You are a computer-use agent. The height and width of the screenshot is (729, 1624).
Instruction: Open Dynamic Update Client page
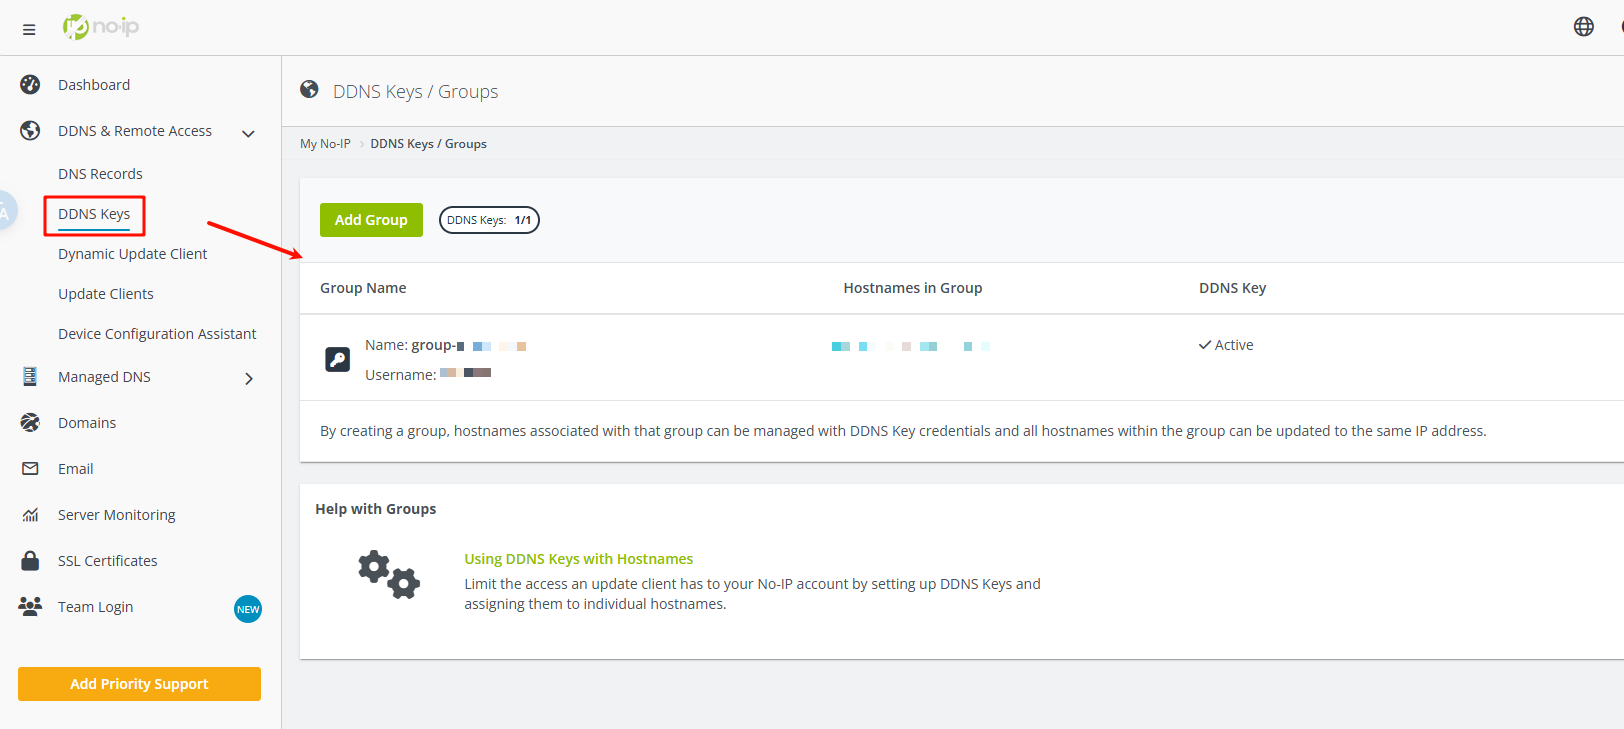[x=132, y=254]
